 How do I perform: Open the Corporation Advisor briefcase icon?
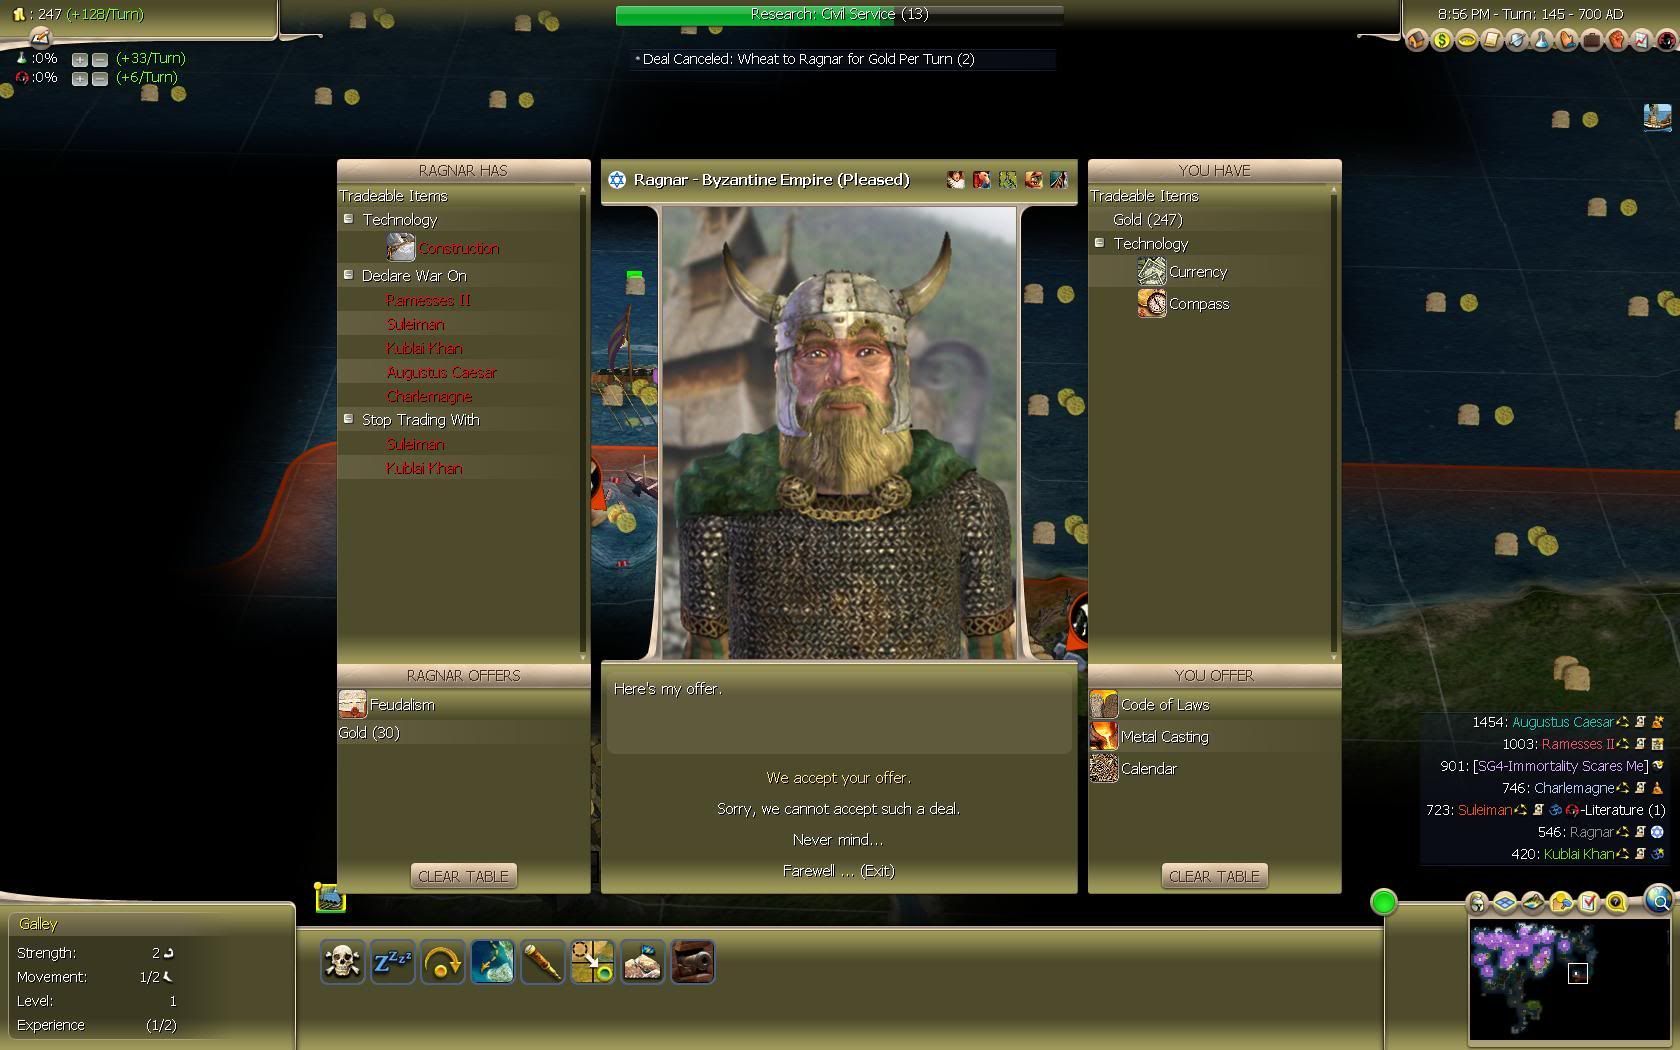[1591, 40]
